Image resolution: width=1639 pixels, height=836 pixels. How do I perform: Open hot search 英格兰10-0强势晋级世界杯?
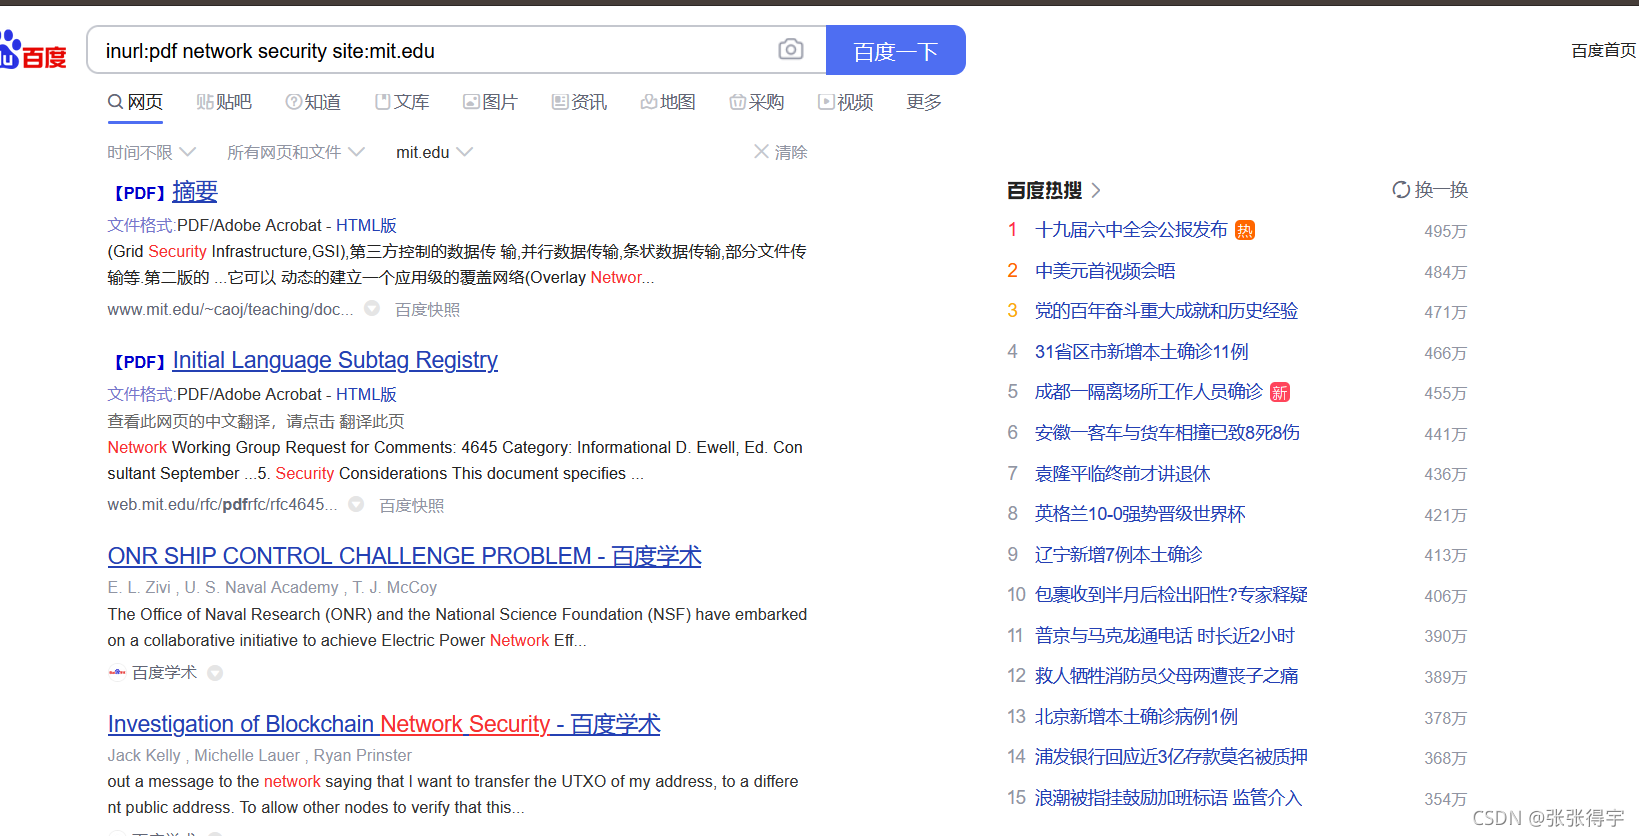point(1140,514)
